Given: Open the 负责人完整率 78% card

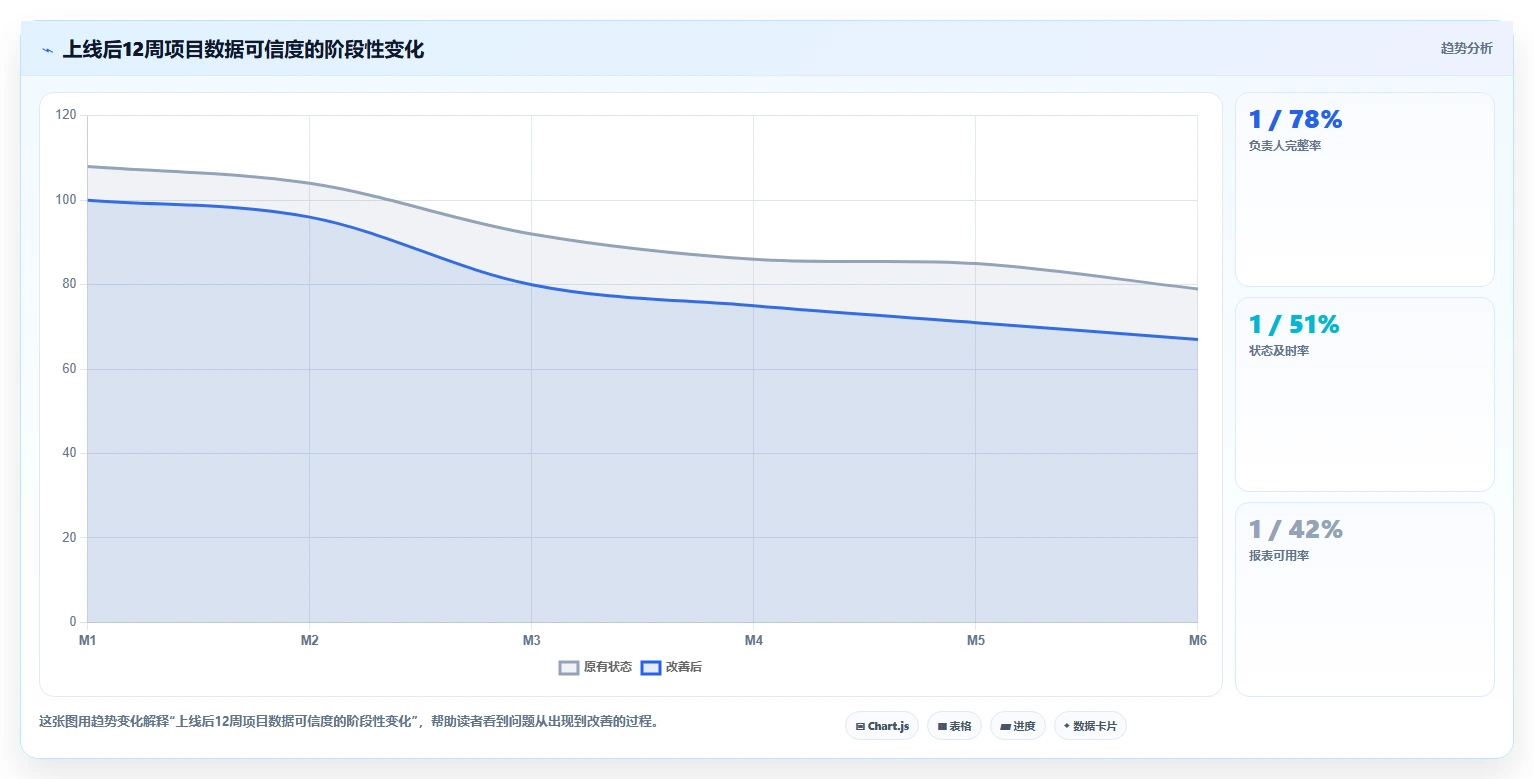Looking at the screenshot, I should click(1365, 190).
